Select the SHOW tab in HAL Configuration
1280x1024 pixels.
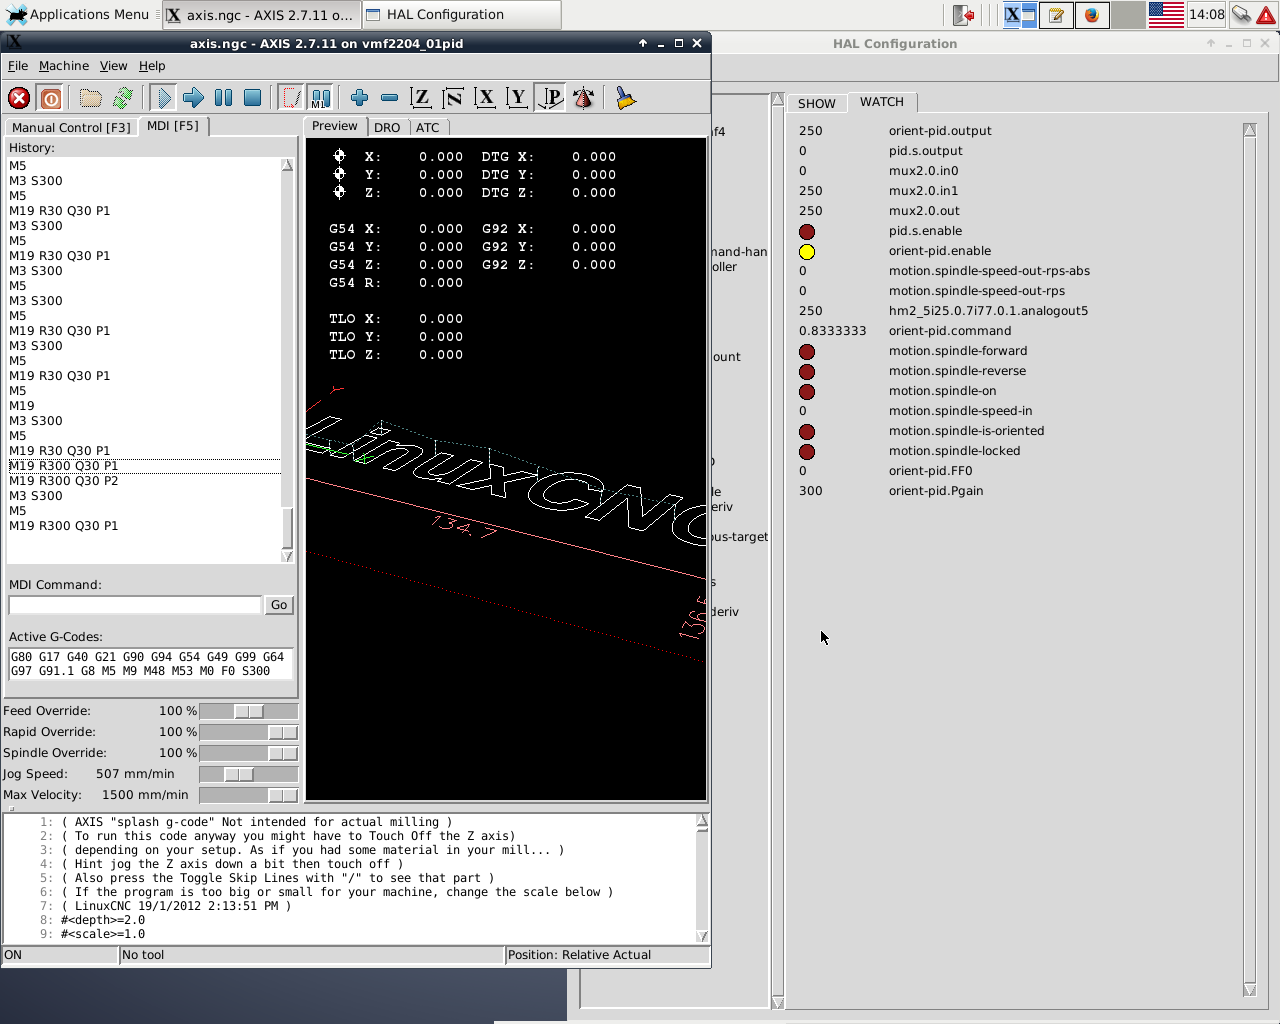coord(816,103)
